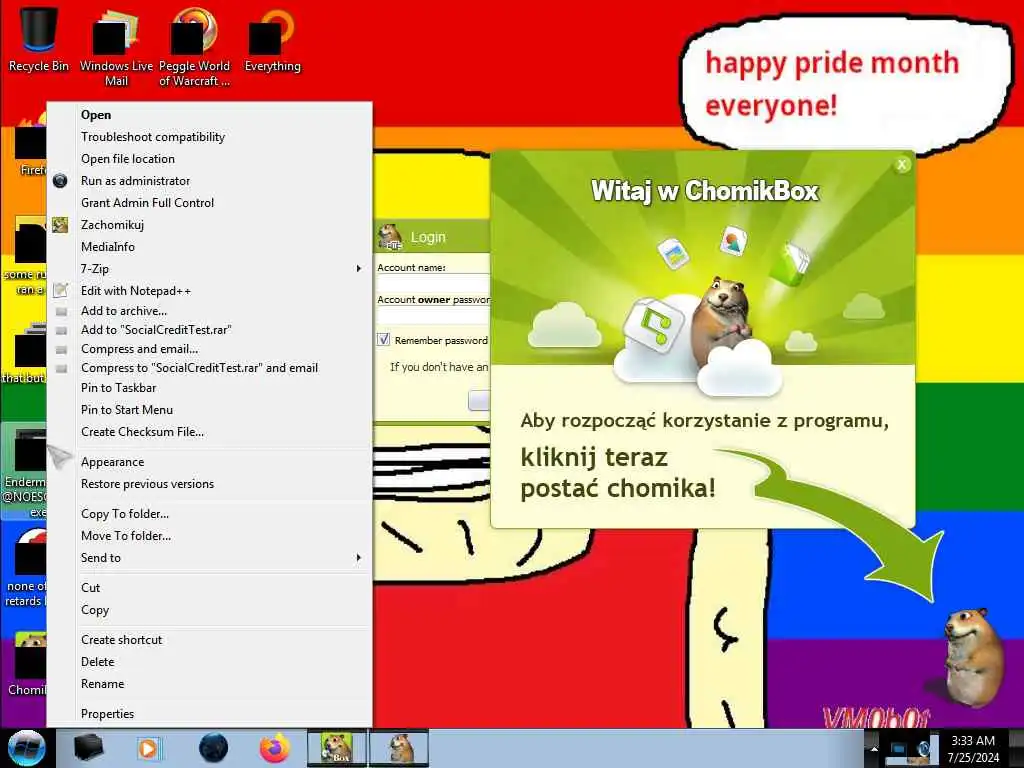Screen dimensions: 1024x768
Task: Open the dark globe taskbar icon
Action: 213,748
